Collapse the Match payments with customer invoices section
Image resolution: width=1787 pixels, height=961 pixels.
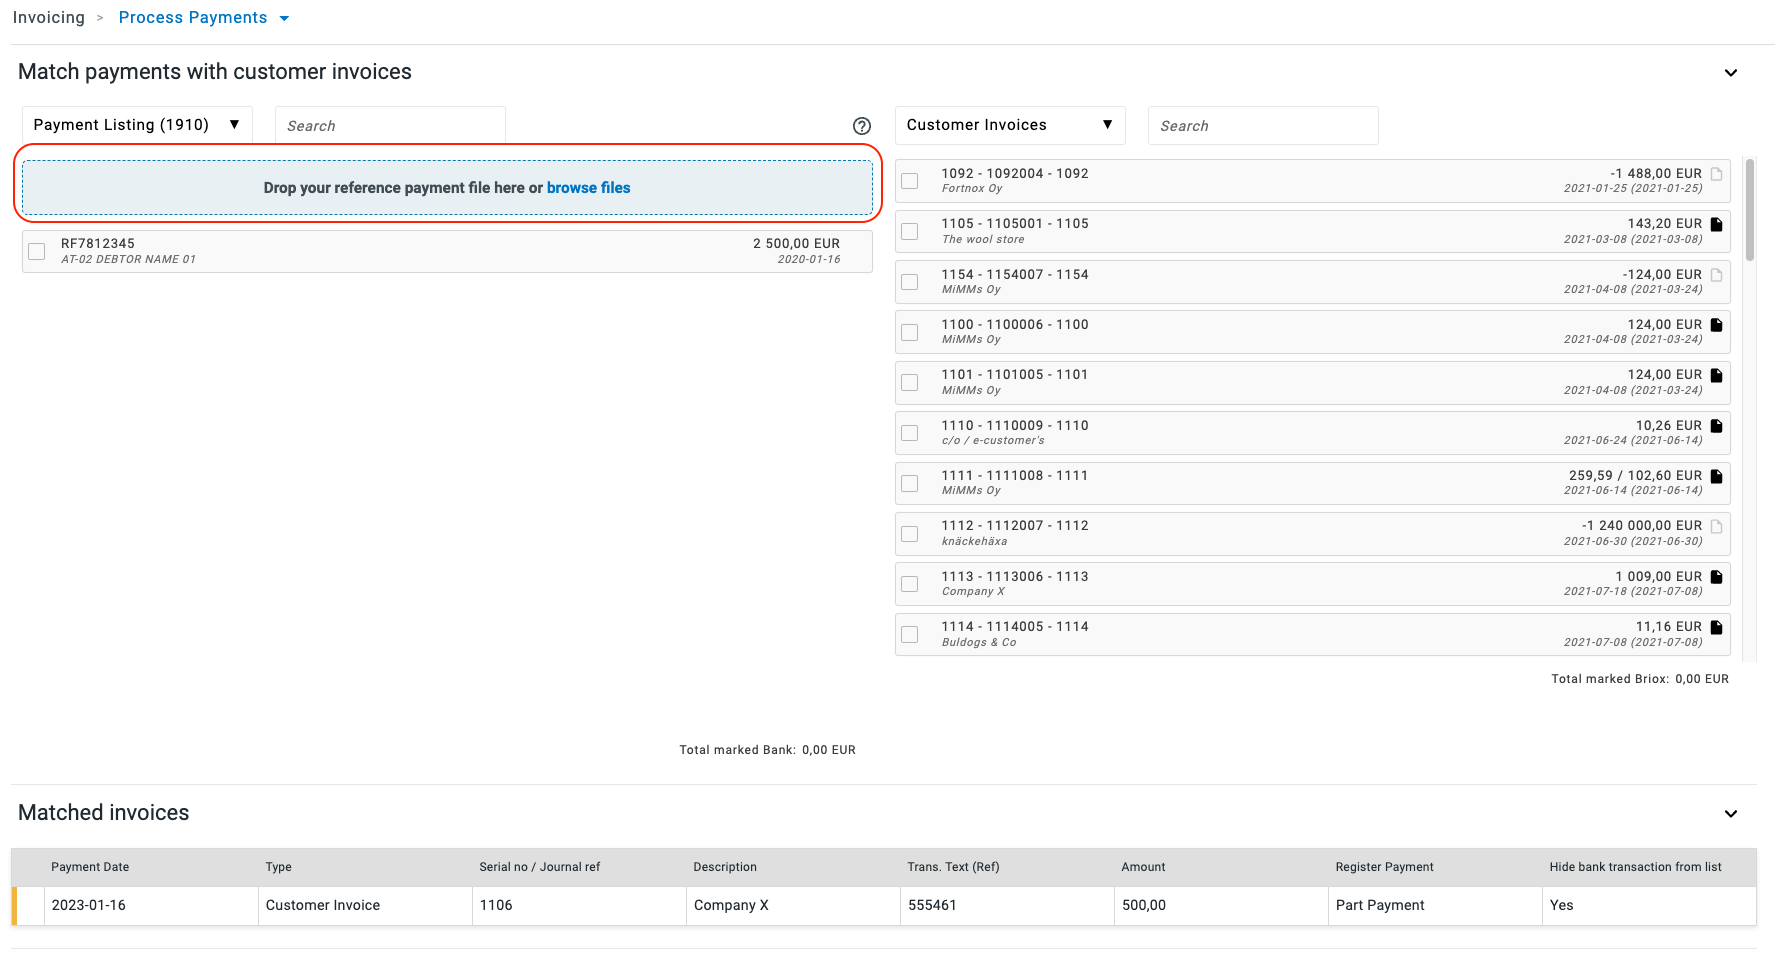point(1731,73)
